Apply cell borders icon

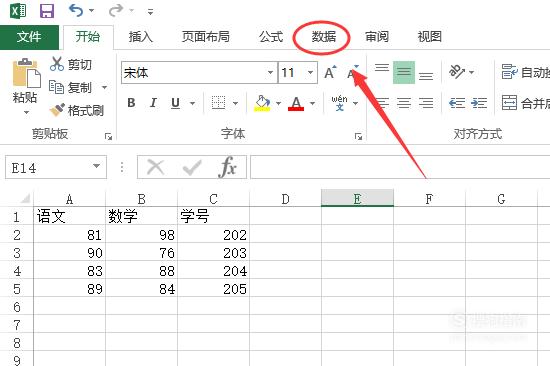click(x=218, y=103)
